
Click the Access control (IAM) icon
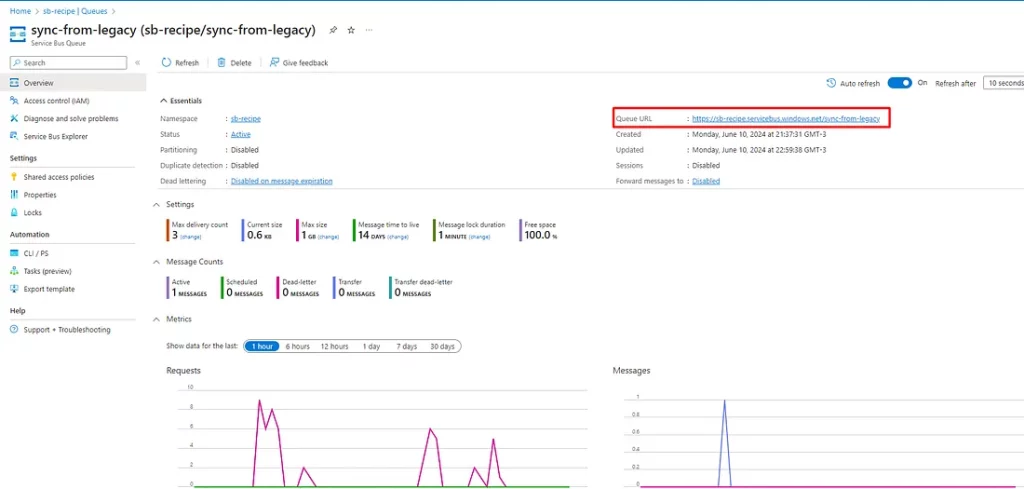tap(15, 101)
